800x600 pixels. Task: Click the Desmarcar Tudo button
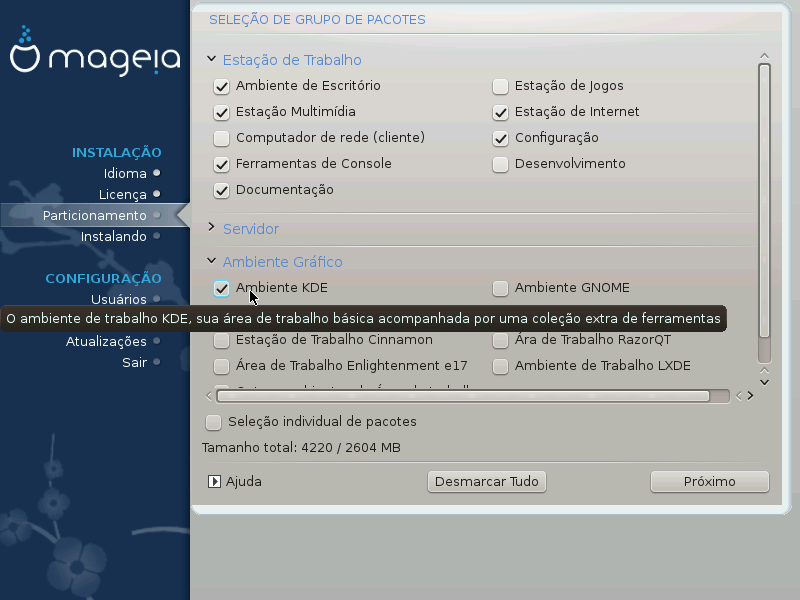tap(487, 482)
